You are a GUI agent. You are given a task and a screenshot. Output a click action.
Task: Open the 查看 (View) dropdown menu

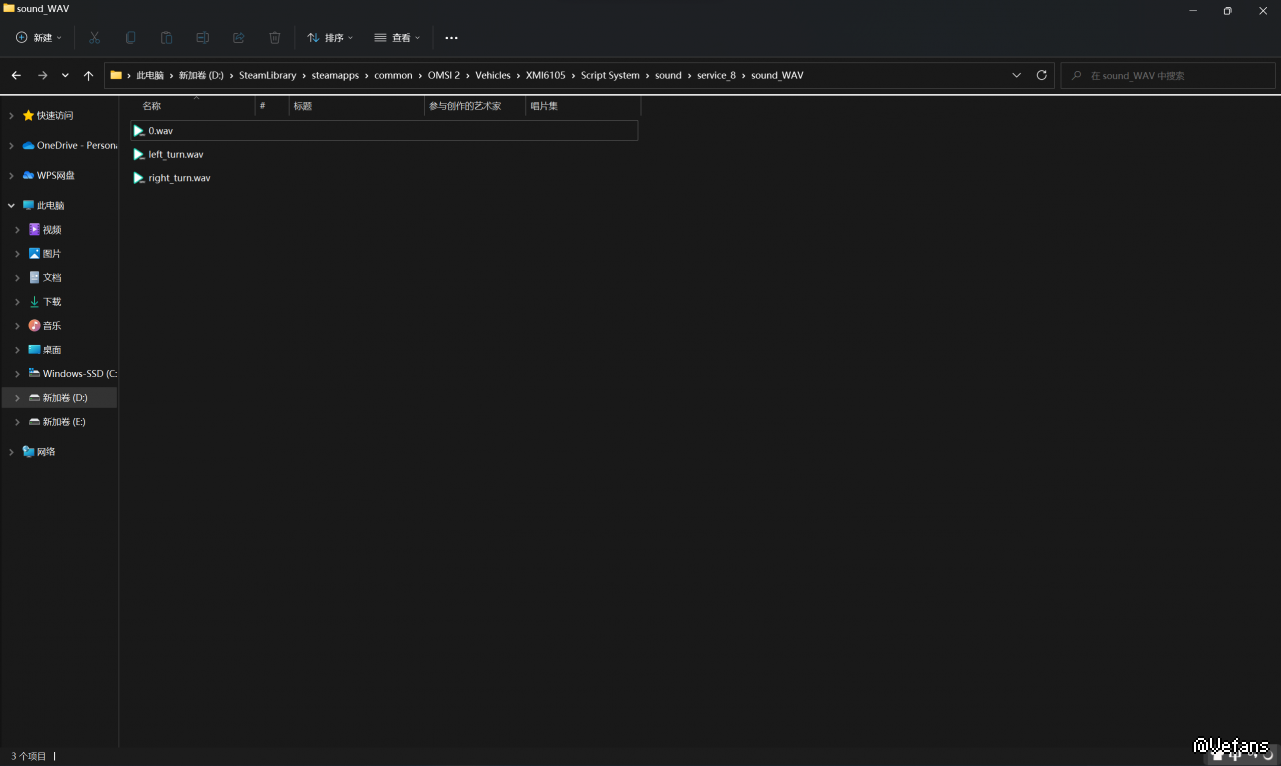point(397,38)
